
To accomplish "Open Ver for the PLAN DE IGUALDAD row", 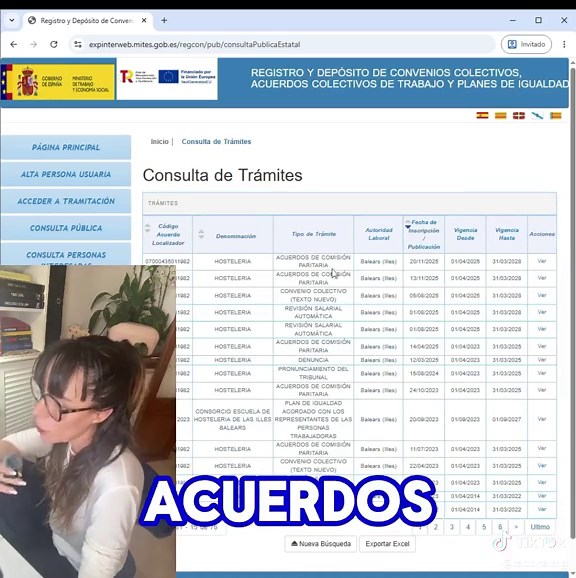I will tap(542, 419).
